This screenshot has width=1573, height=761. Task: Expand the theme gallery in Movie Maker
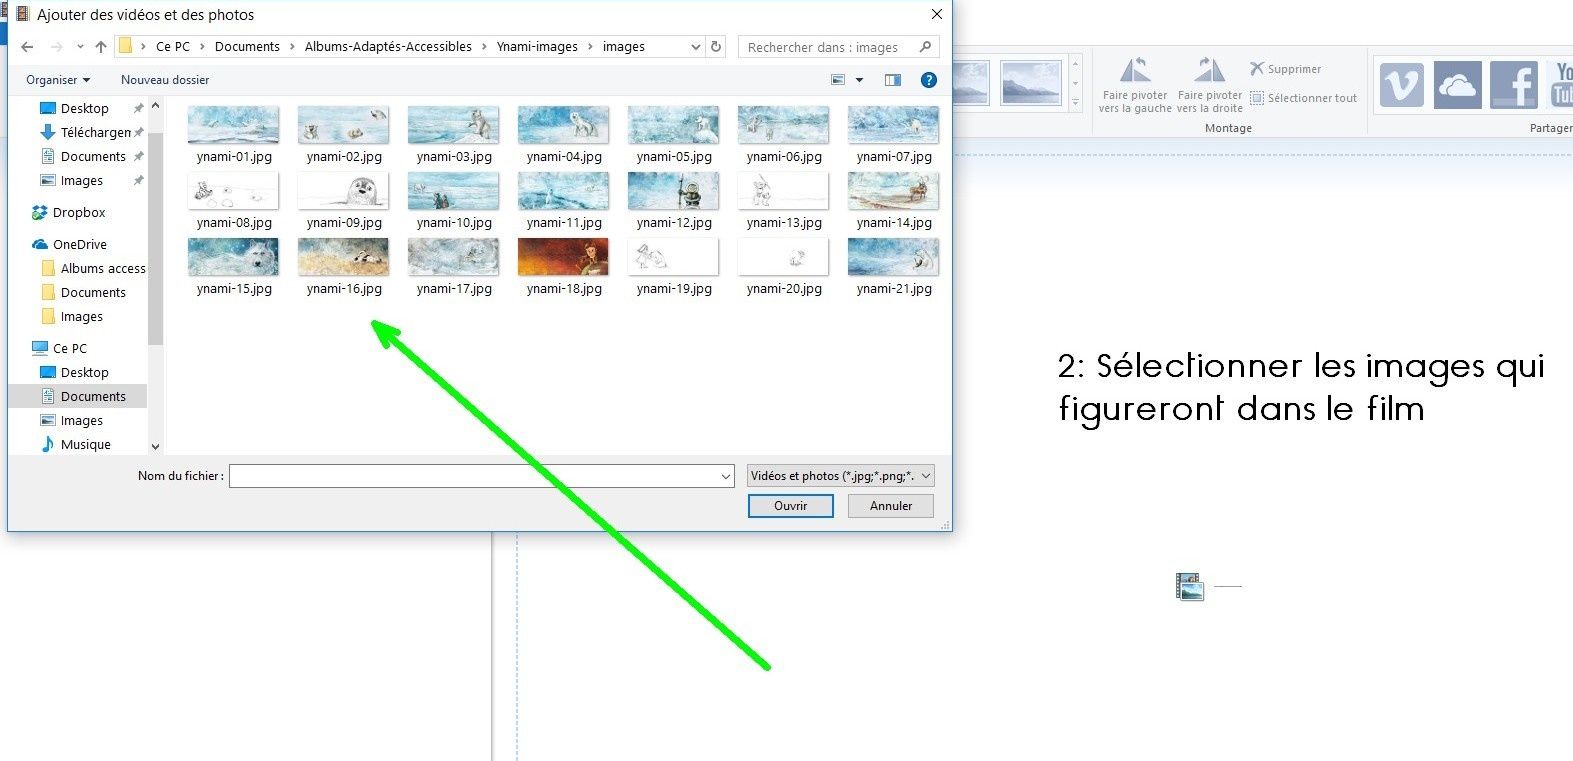point(1076,102)
